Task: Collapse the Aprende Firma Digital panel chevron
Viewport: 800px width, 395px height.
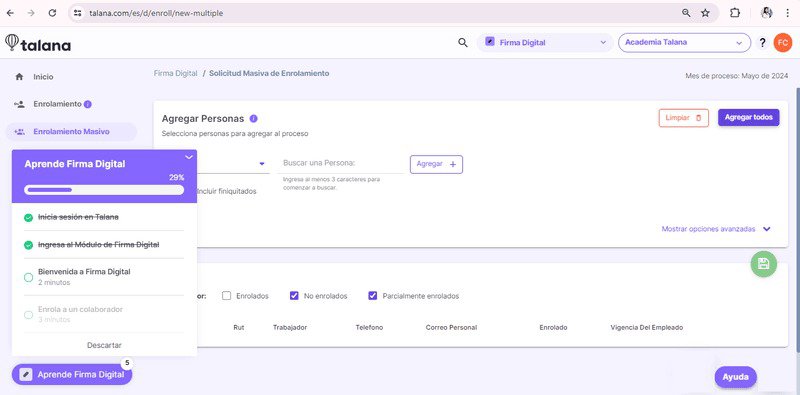Action: pos(189,157)
